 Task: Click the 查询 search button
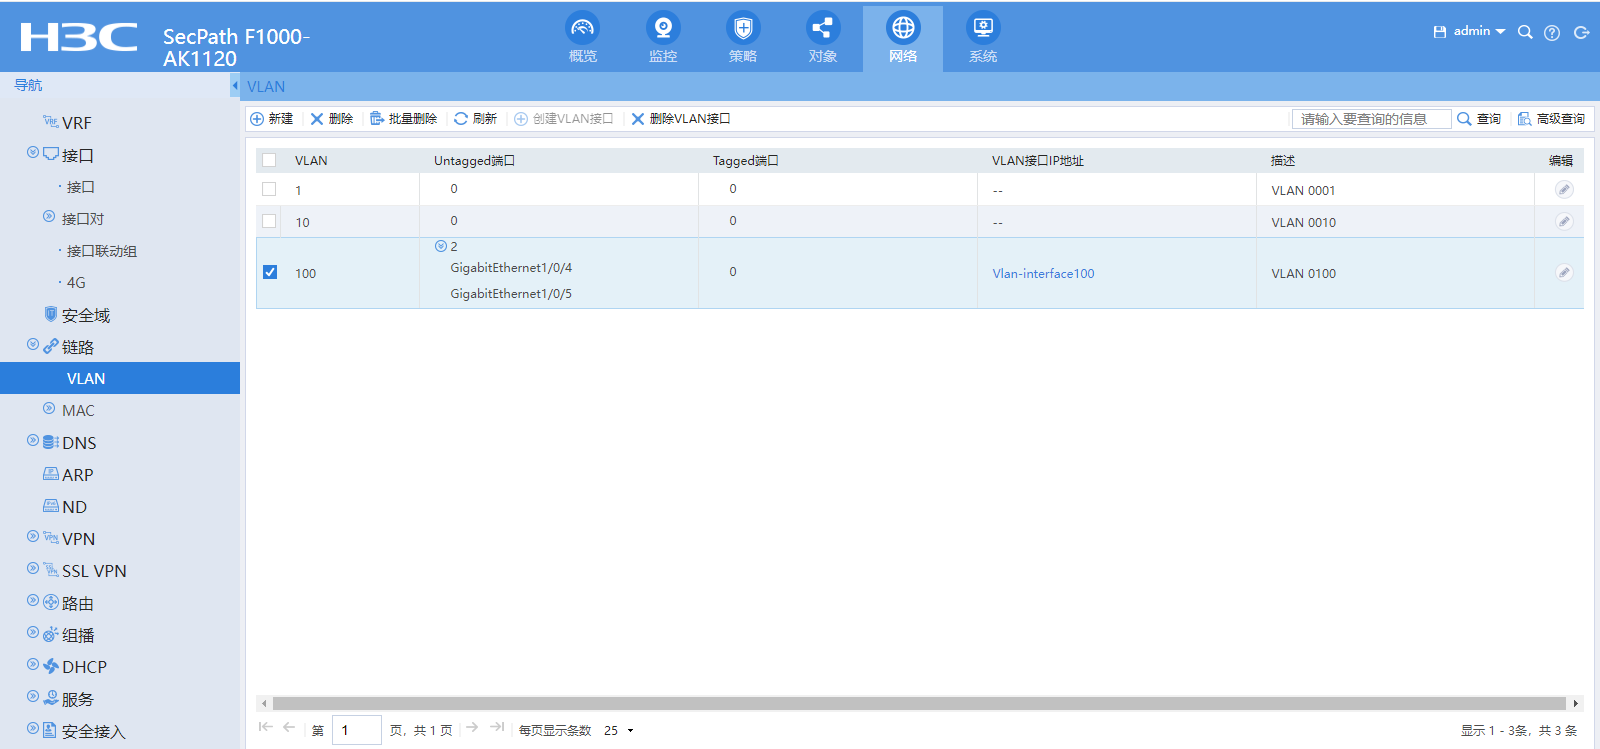pos(1479,119)
